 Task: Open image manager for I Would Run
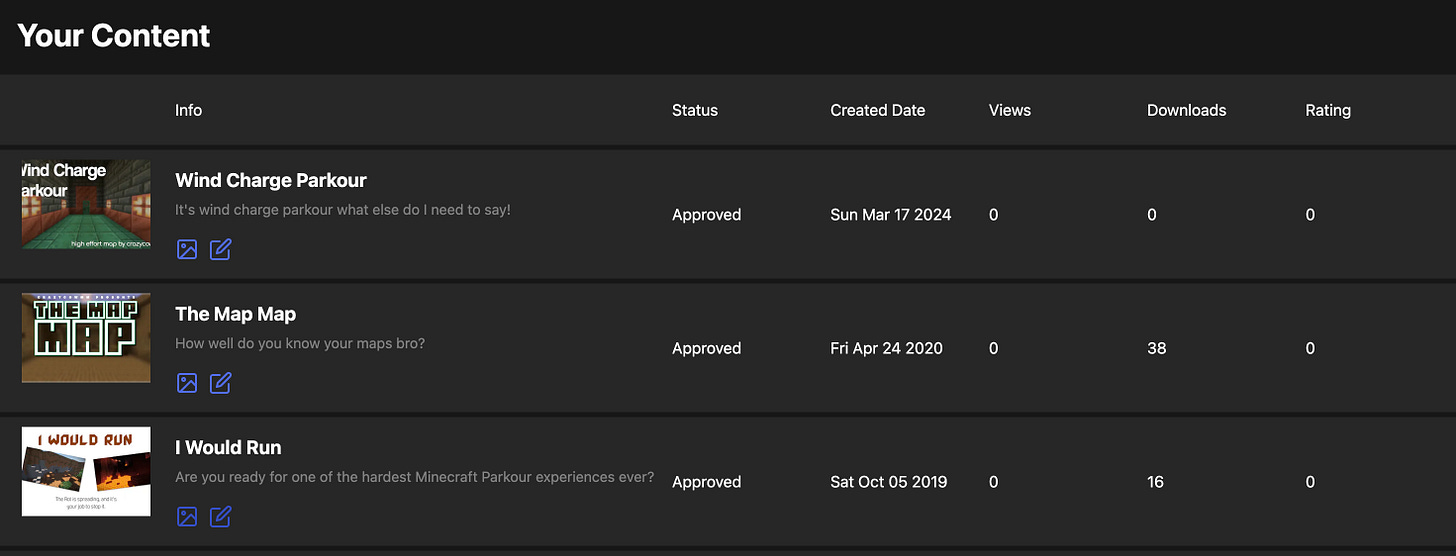click(x=187, y=516)
